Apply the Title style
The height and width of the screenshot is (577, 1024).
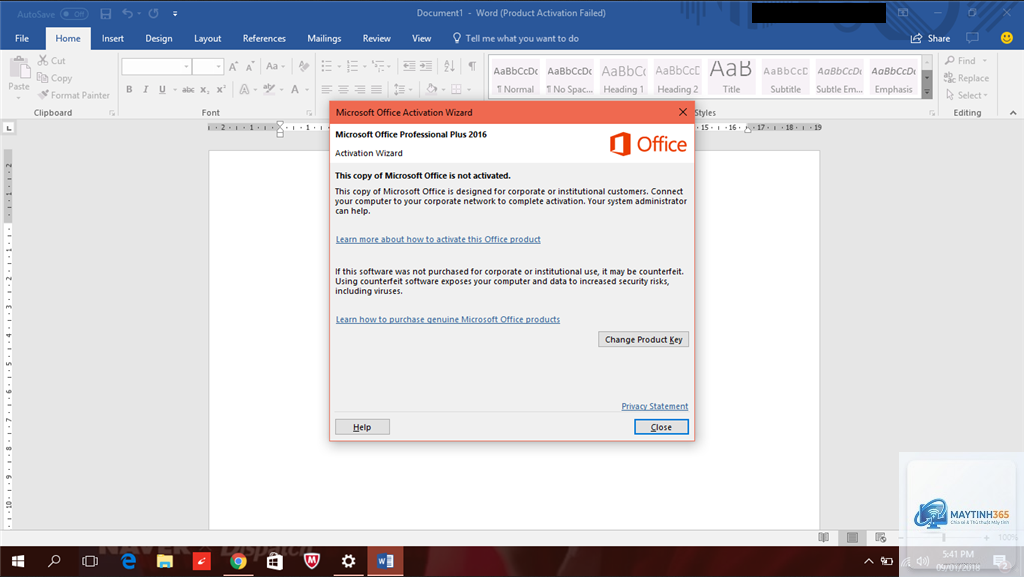pyautogui.click(x=731, y=77)
